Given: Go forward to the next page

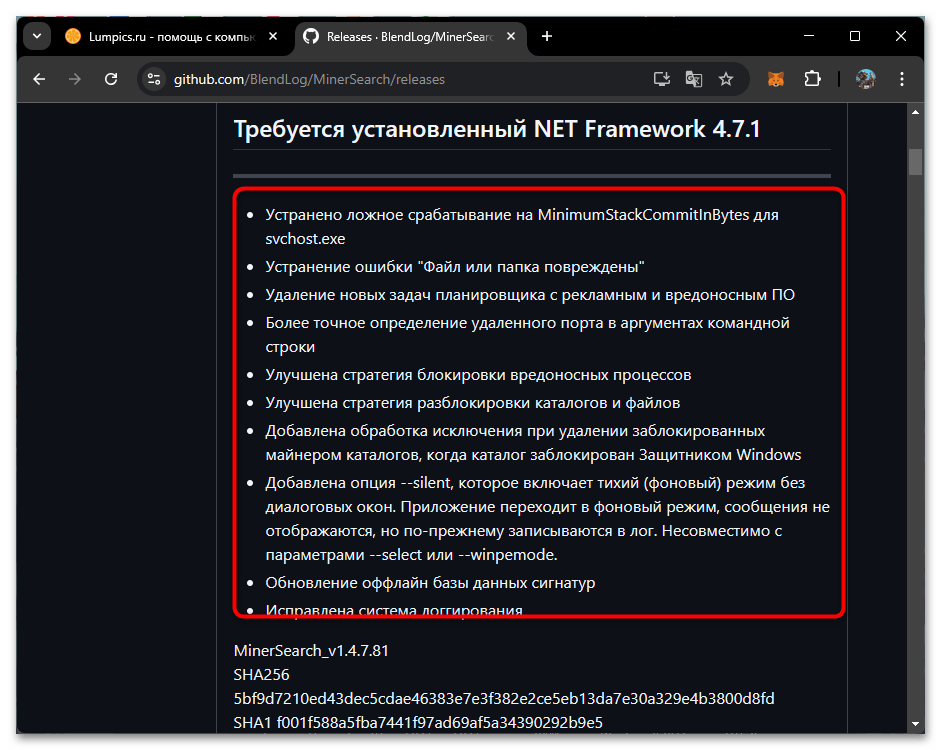Looking at the screenshot, I should pos(75,79).
